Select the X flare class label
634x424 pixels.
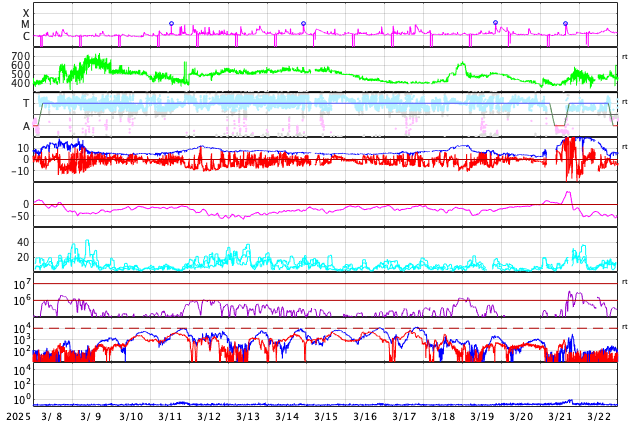point(26,13)
